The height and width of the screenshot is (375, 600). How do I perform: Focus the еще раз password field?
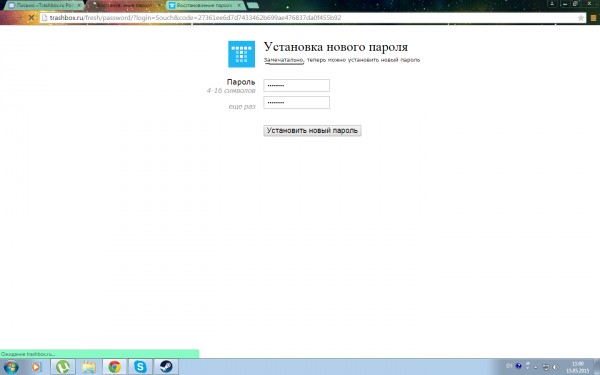coord(297,103)
